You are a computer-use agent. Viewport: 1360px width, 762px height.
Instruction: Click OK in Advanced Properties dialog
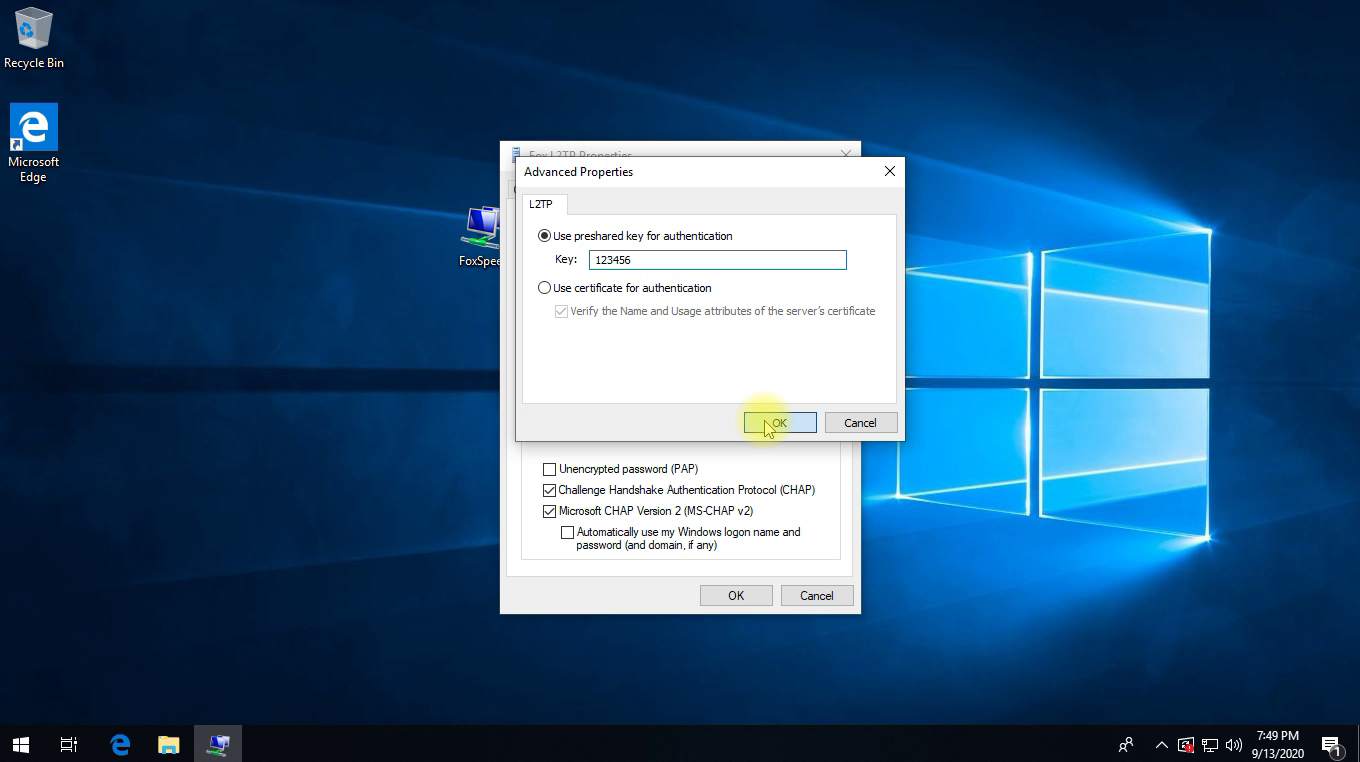click(780, 423)
